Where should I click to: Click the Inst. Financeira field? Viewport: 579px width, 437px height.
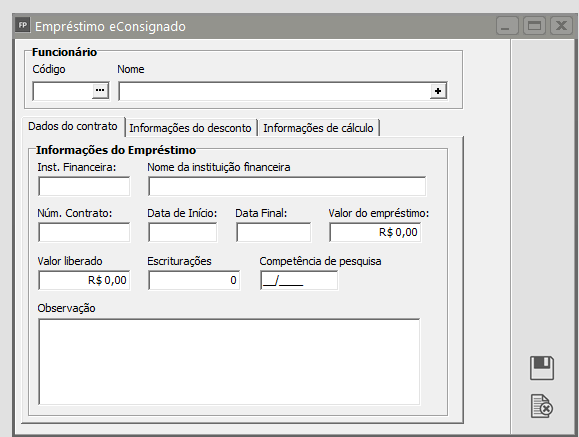point(84,186)
